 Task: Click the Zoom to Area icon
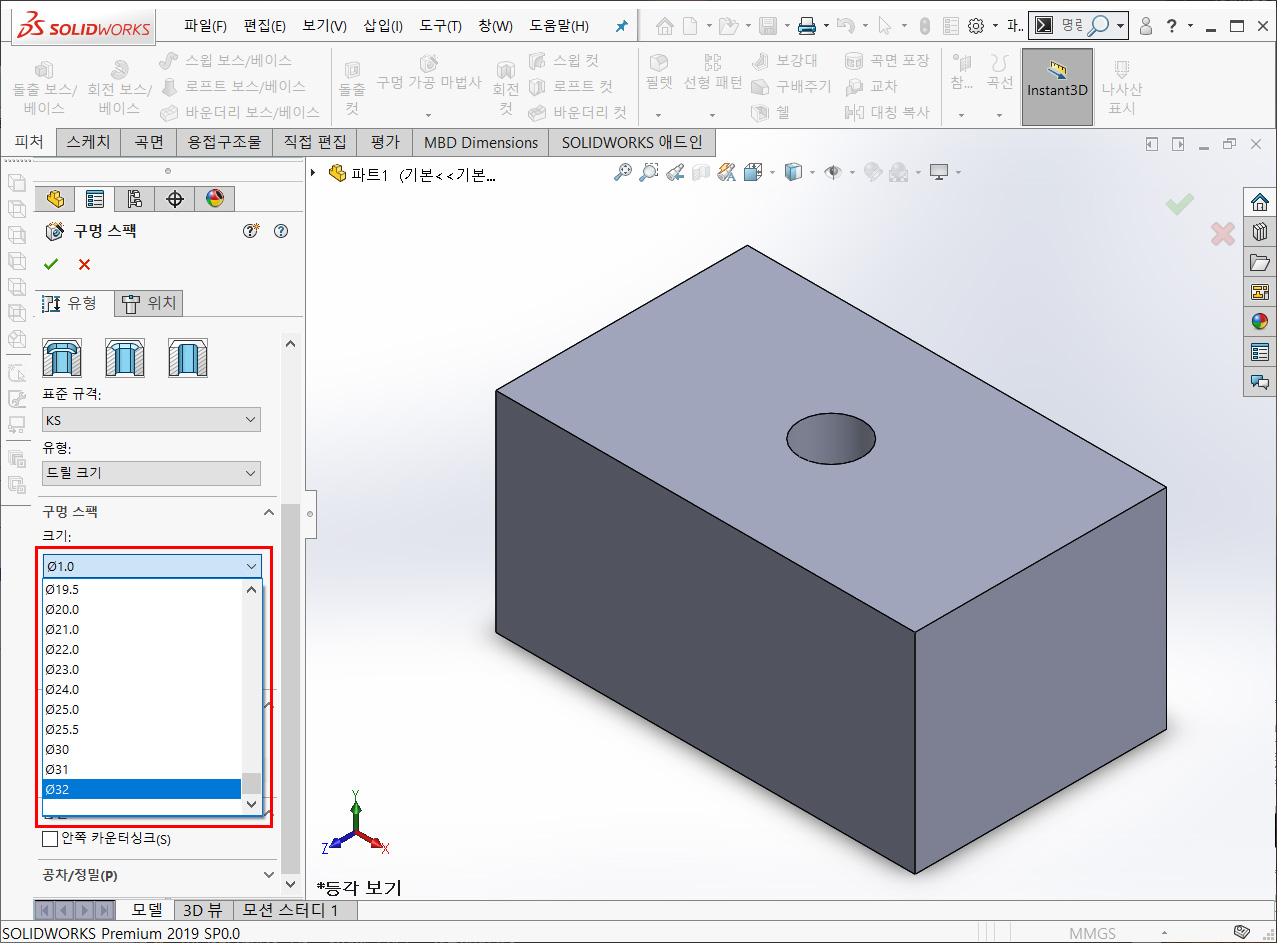click(649, 172)
